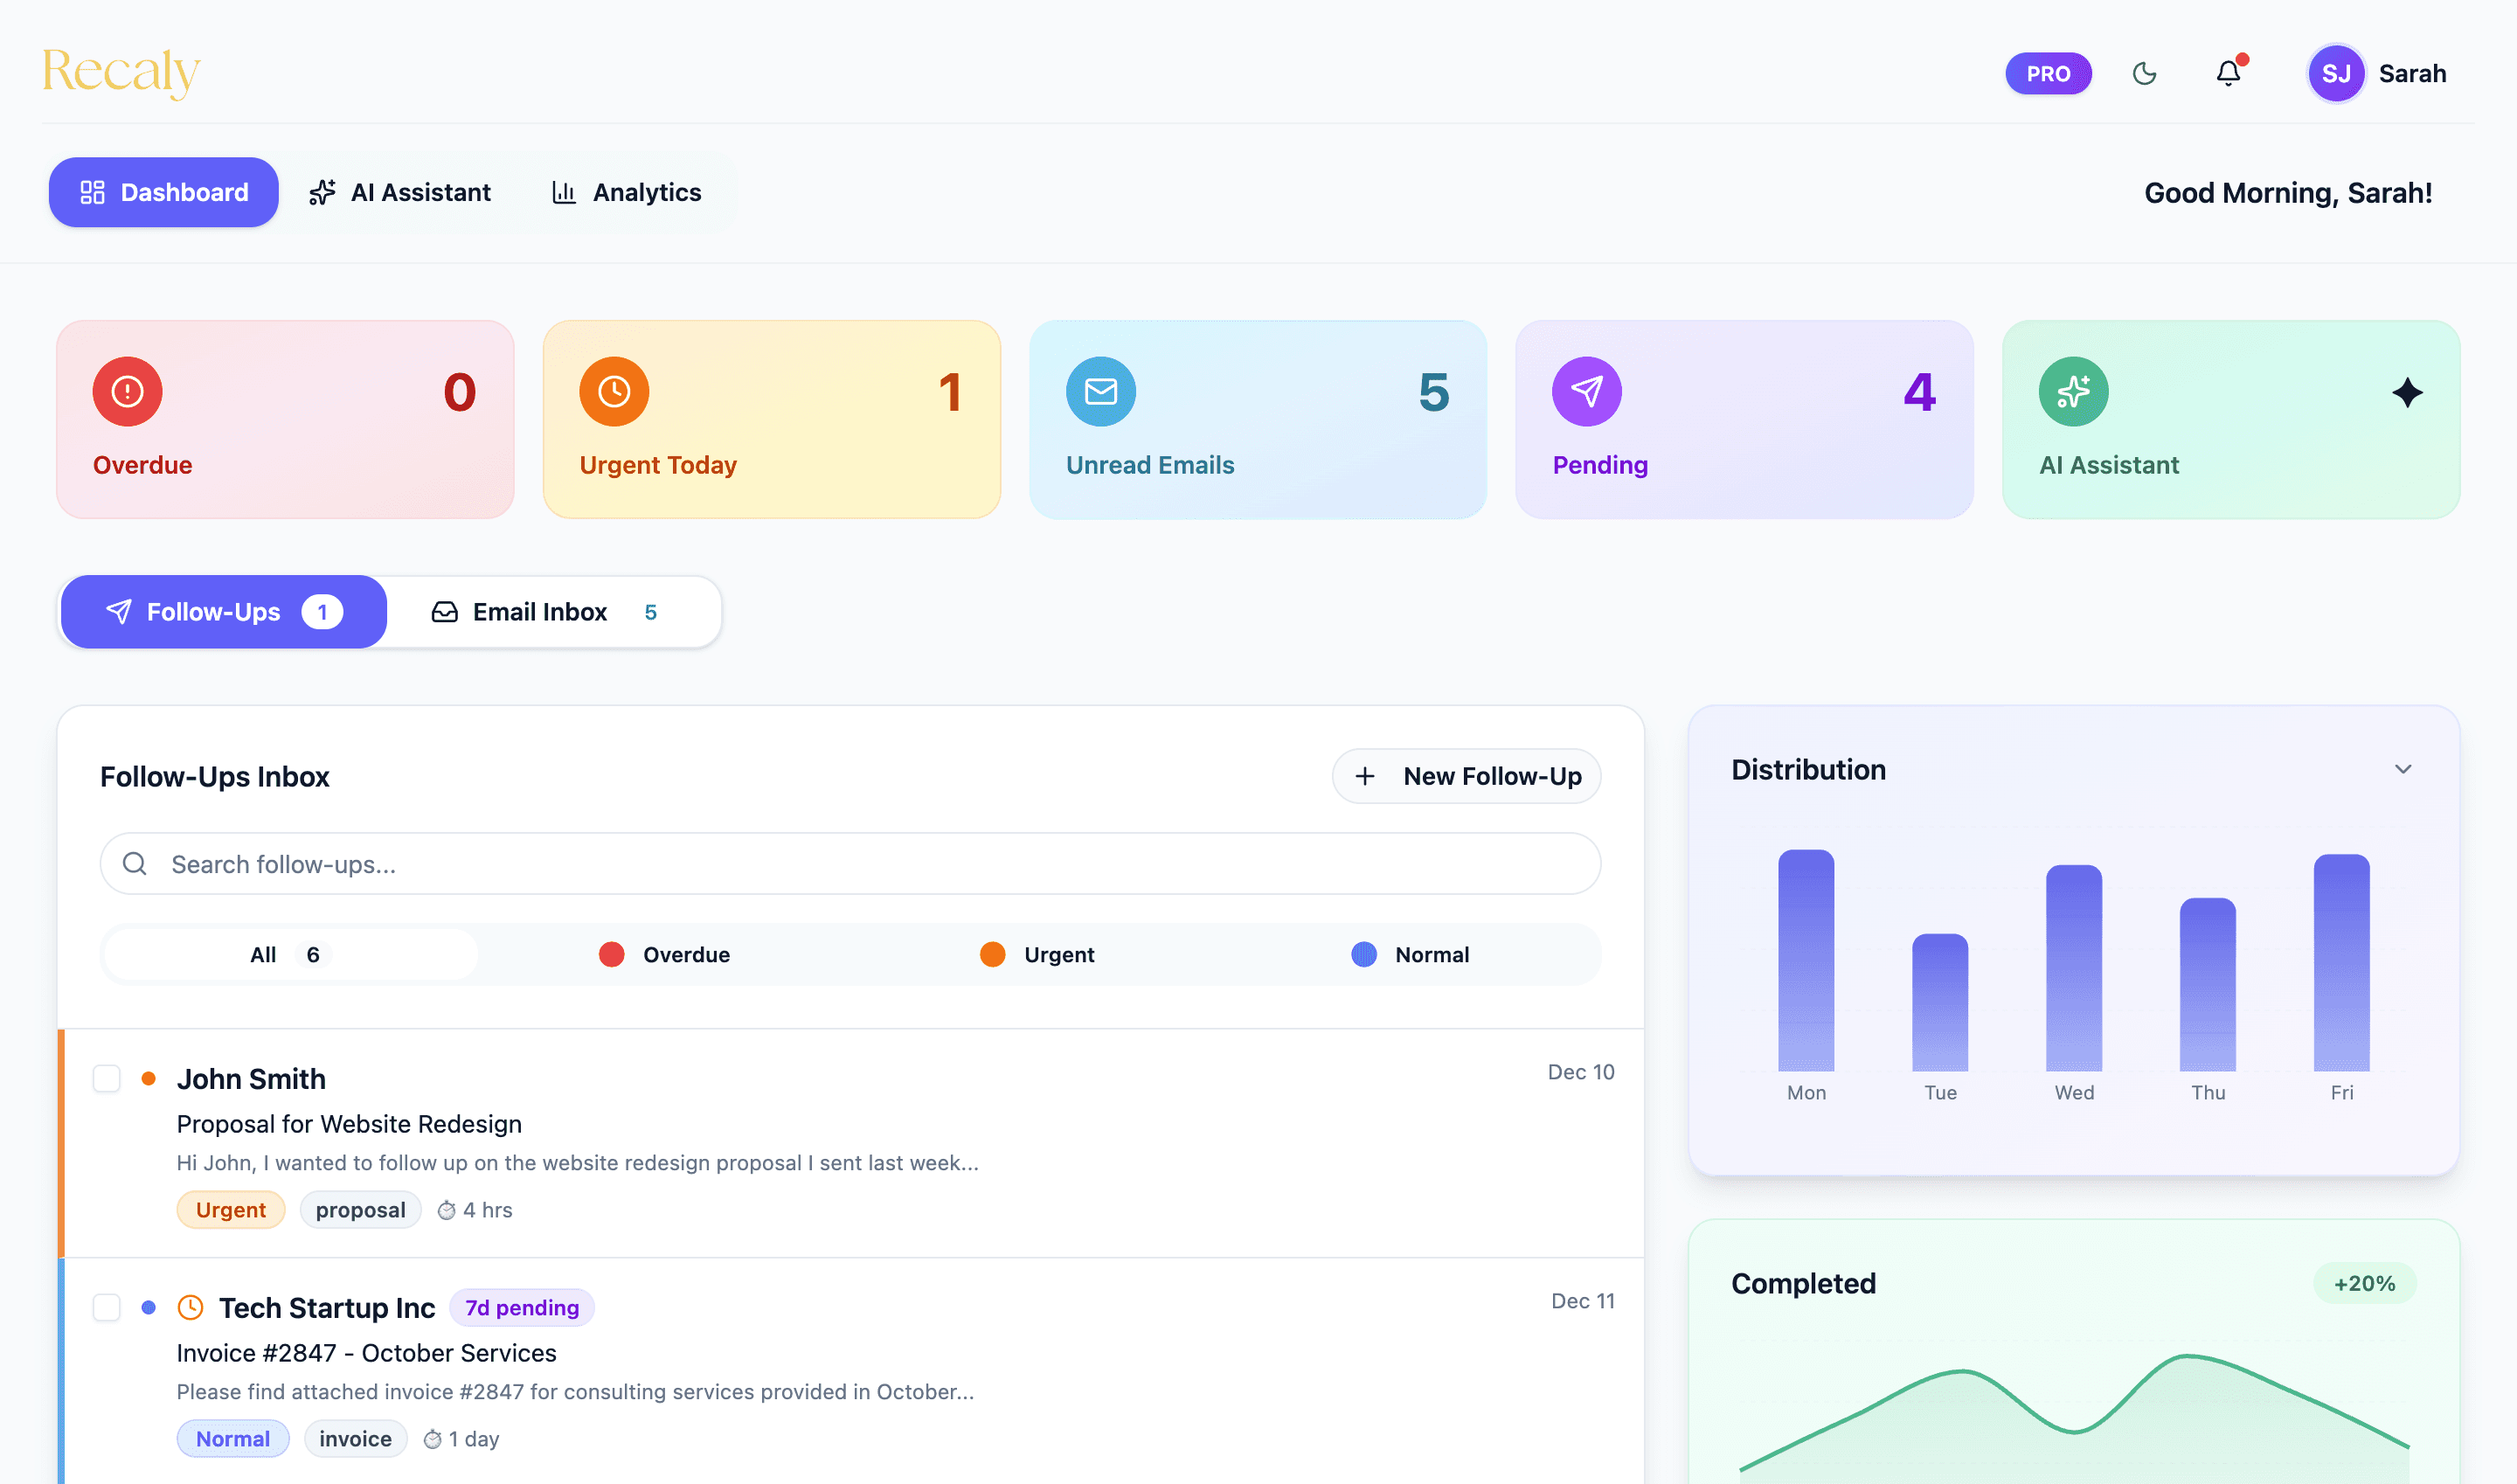Screen dimensions: 2517x1484
Task: Click the purple Pending paper plane icon
Action: [1586, 391]
